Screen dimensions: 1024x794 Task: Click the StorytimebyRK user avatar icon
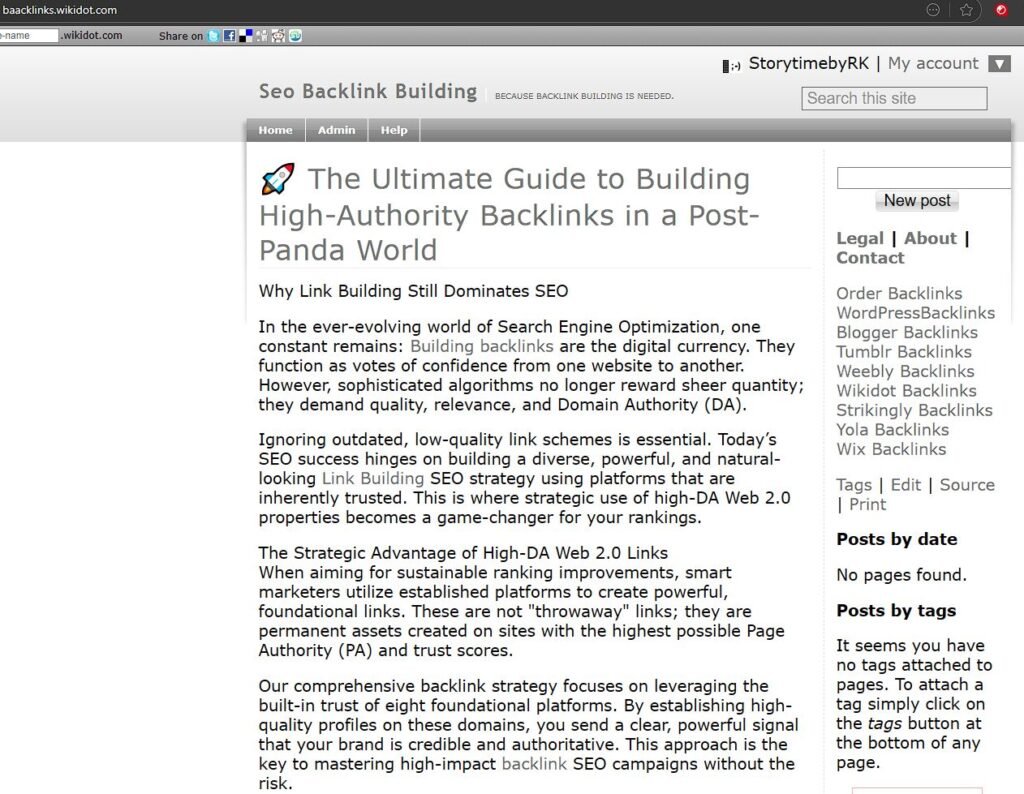(730, 65)
